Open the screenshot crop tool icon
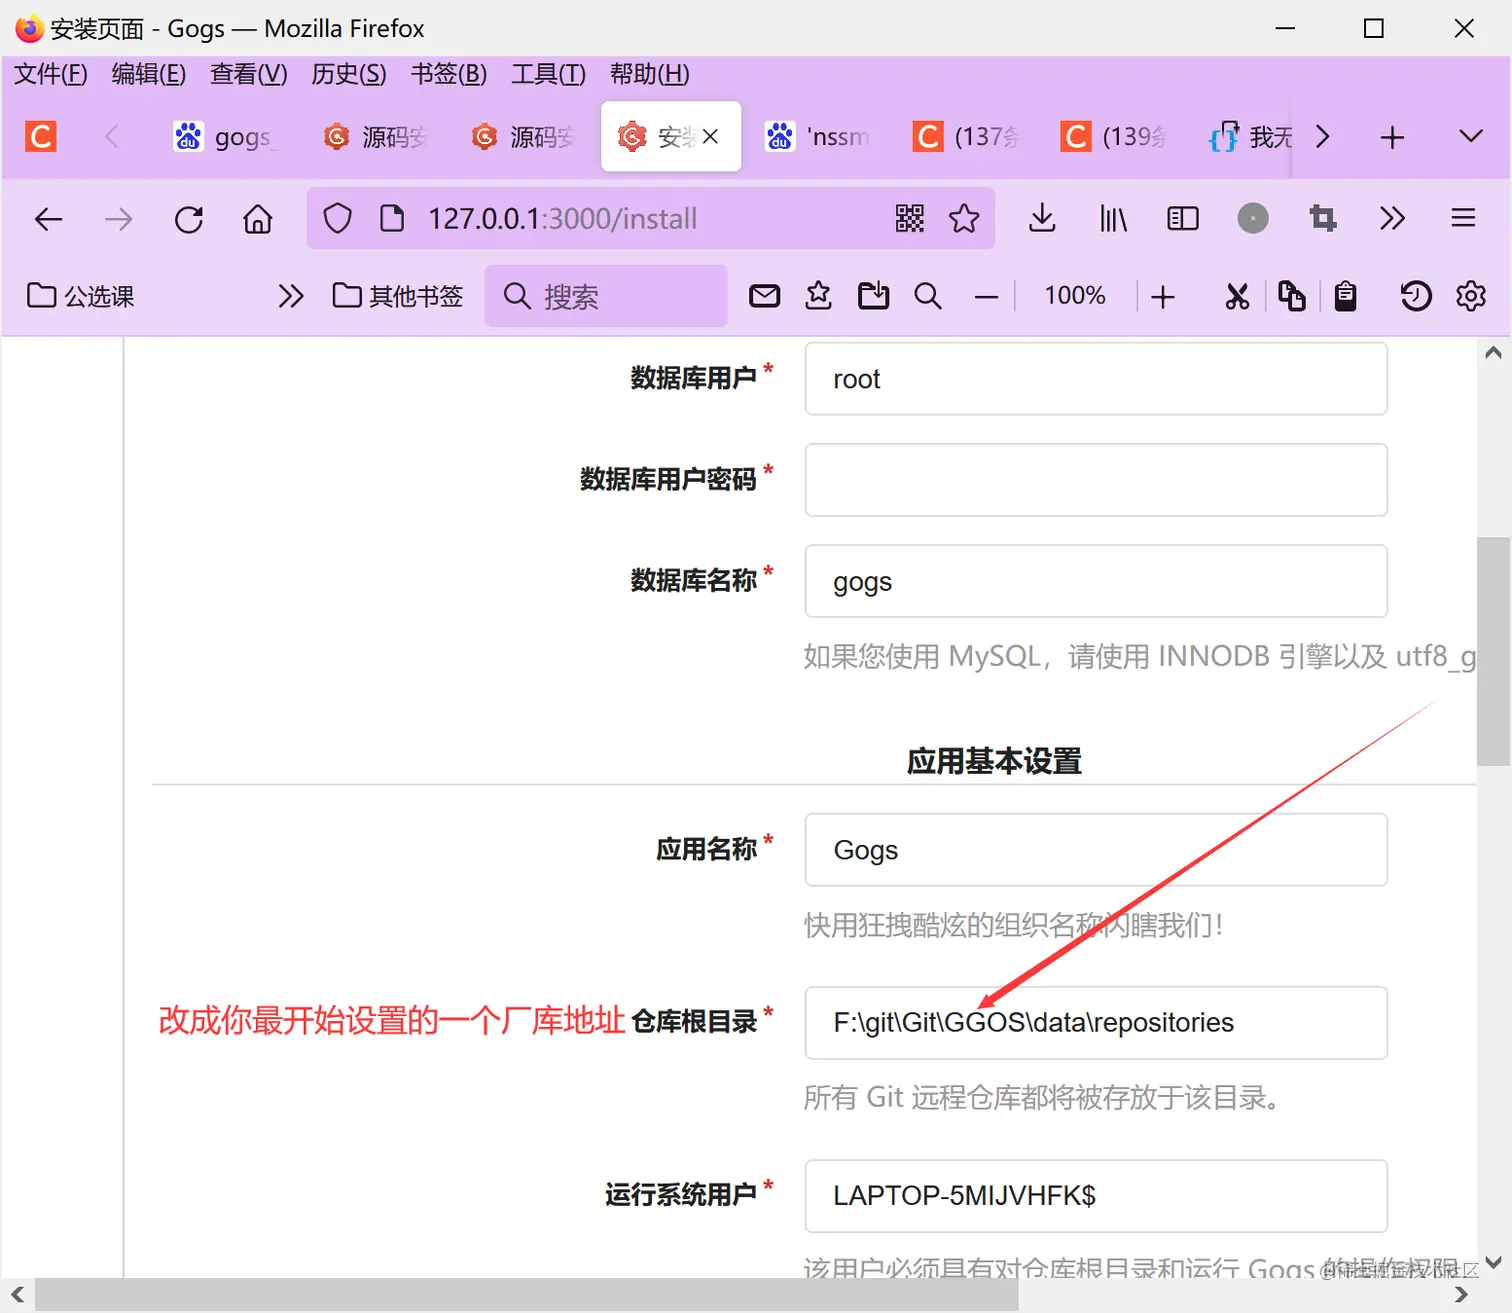The width and height of the screenshot is (1512, 1313). (x=1323, y=219)
